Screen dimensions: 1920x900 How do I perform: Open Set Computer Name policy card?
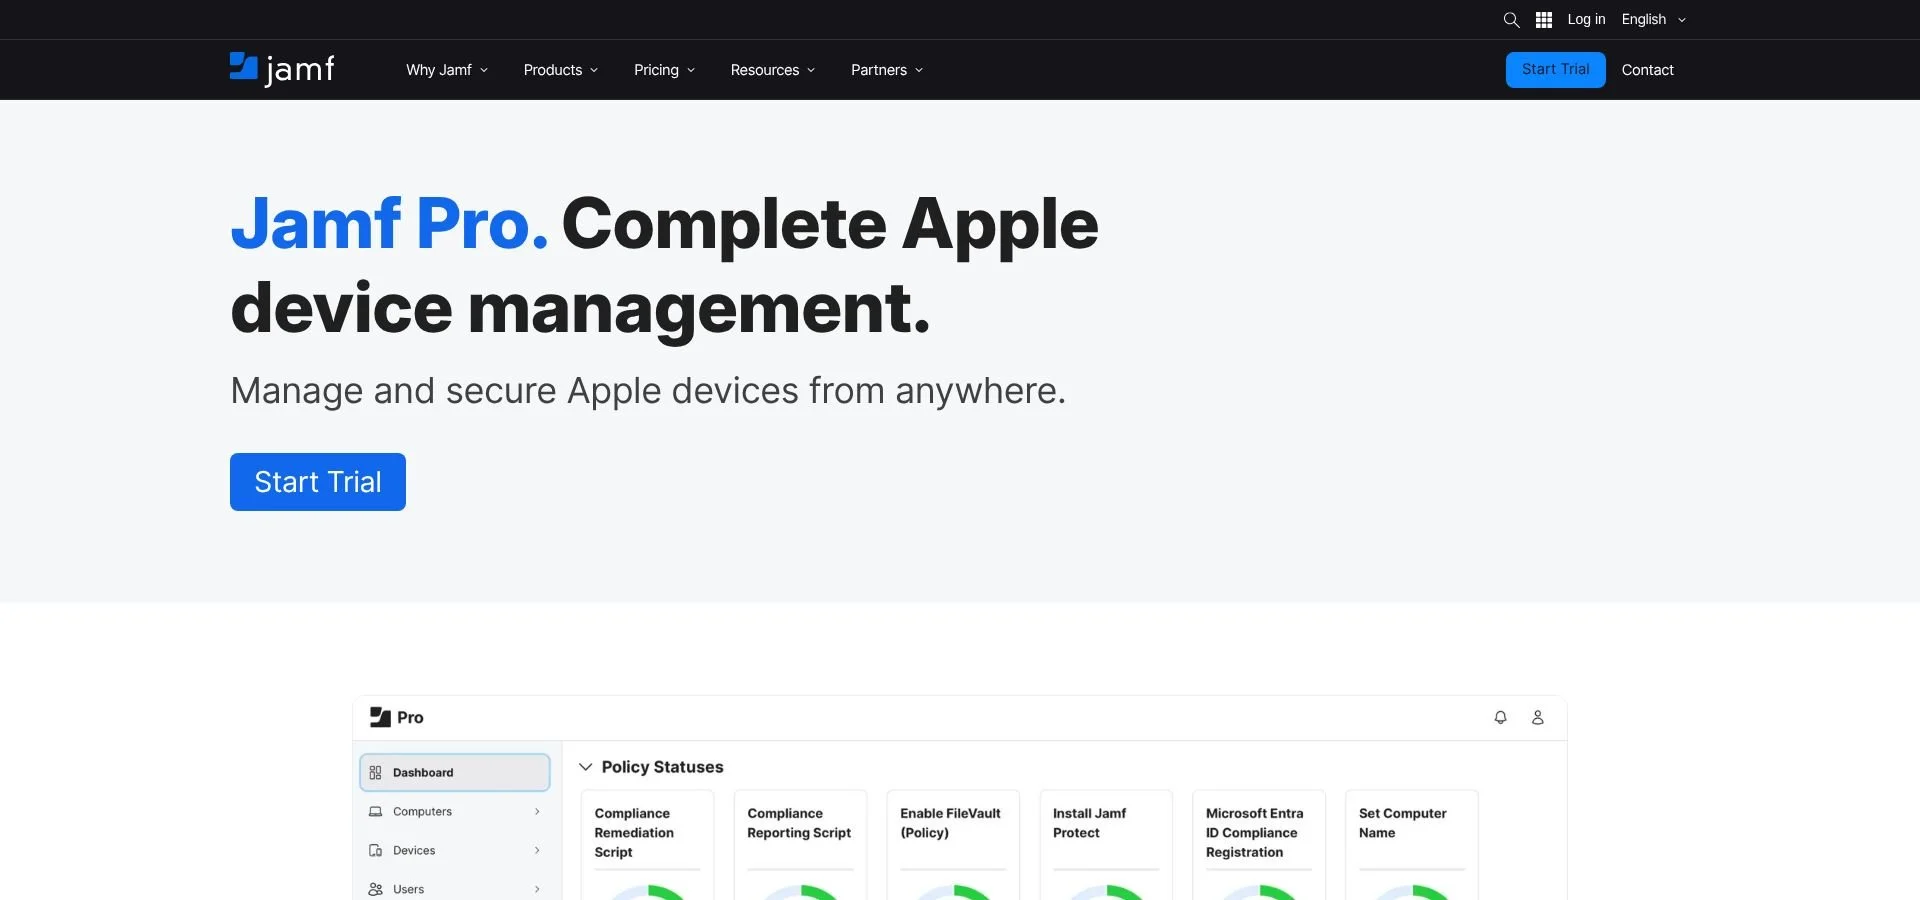click(x=1412, y=845)
